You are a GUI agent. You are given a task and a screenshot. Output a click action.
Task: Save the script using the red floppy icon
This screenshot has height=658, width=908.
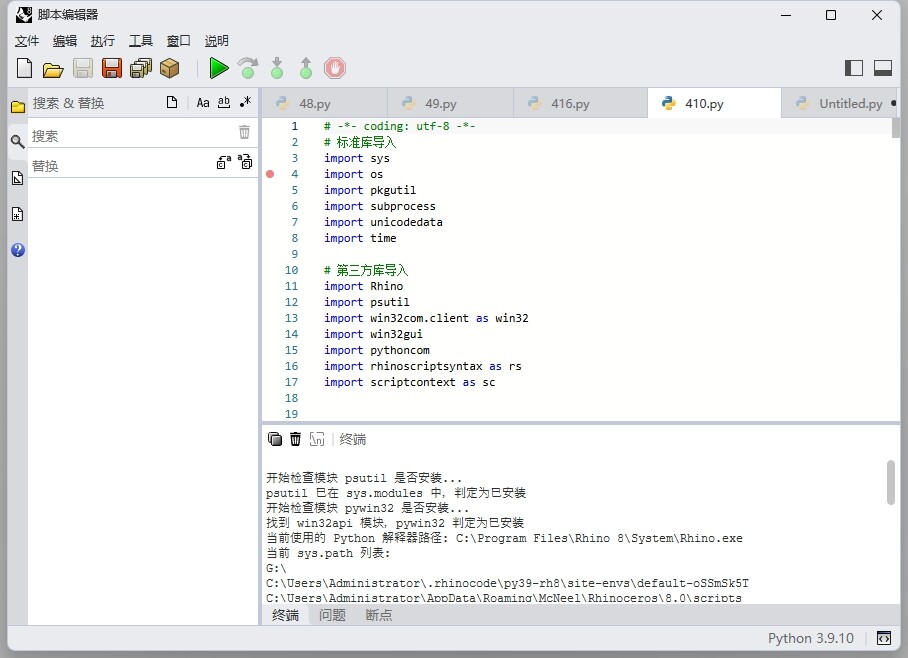coord(112,68)
